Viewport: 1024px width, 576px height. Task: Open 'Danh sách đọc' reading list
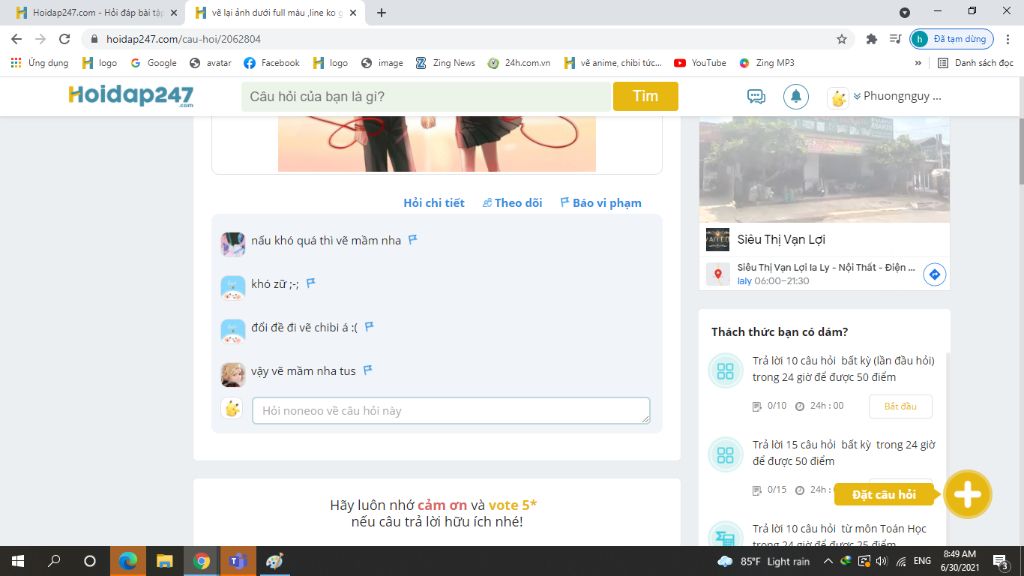pos(976,63)
